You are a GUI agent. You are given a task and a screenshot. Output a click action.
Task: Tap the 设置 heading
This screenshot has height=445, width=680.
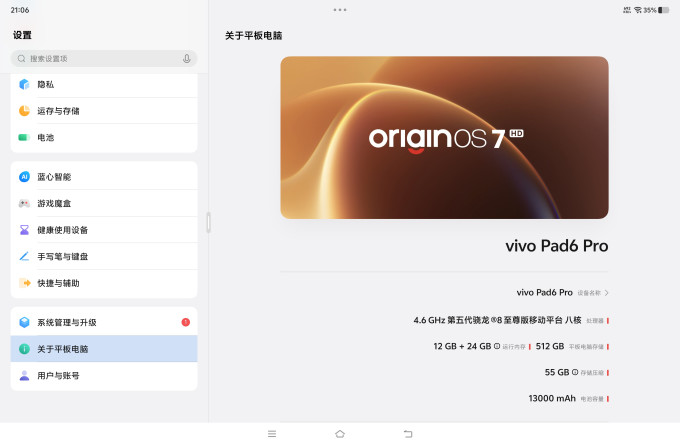point(22,35)
